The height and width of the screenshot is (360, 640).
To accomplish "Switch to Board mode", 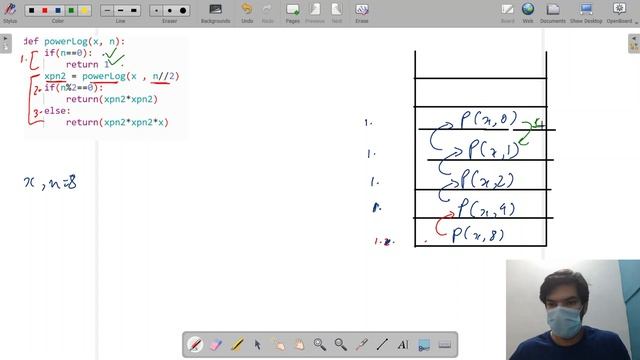I will pyautogui.click(x=507, y=13).
